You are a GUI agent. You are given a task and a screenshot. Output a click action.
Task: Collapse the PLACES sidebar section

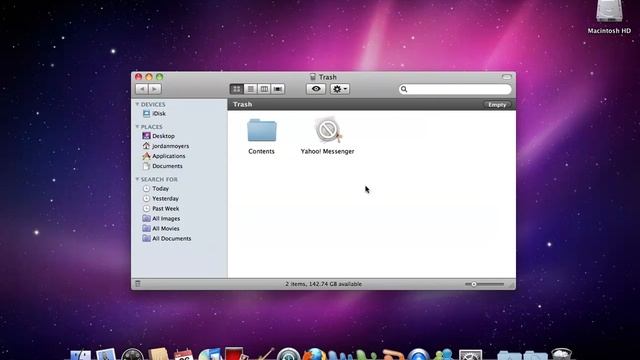(137, 127)
